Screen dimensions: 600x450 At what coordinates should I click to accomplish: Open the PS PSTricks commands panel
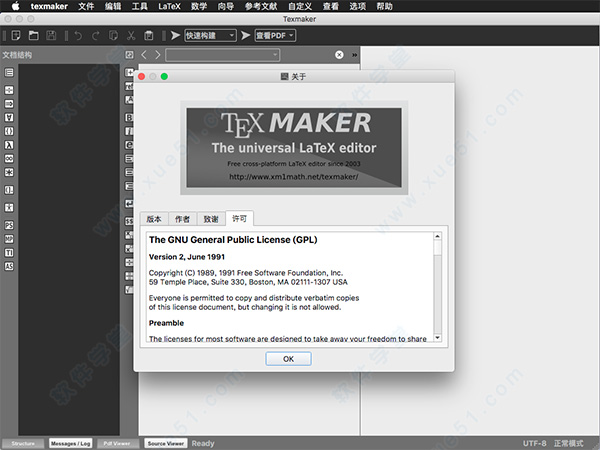click(x=9, y=225)
